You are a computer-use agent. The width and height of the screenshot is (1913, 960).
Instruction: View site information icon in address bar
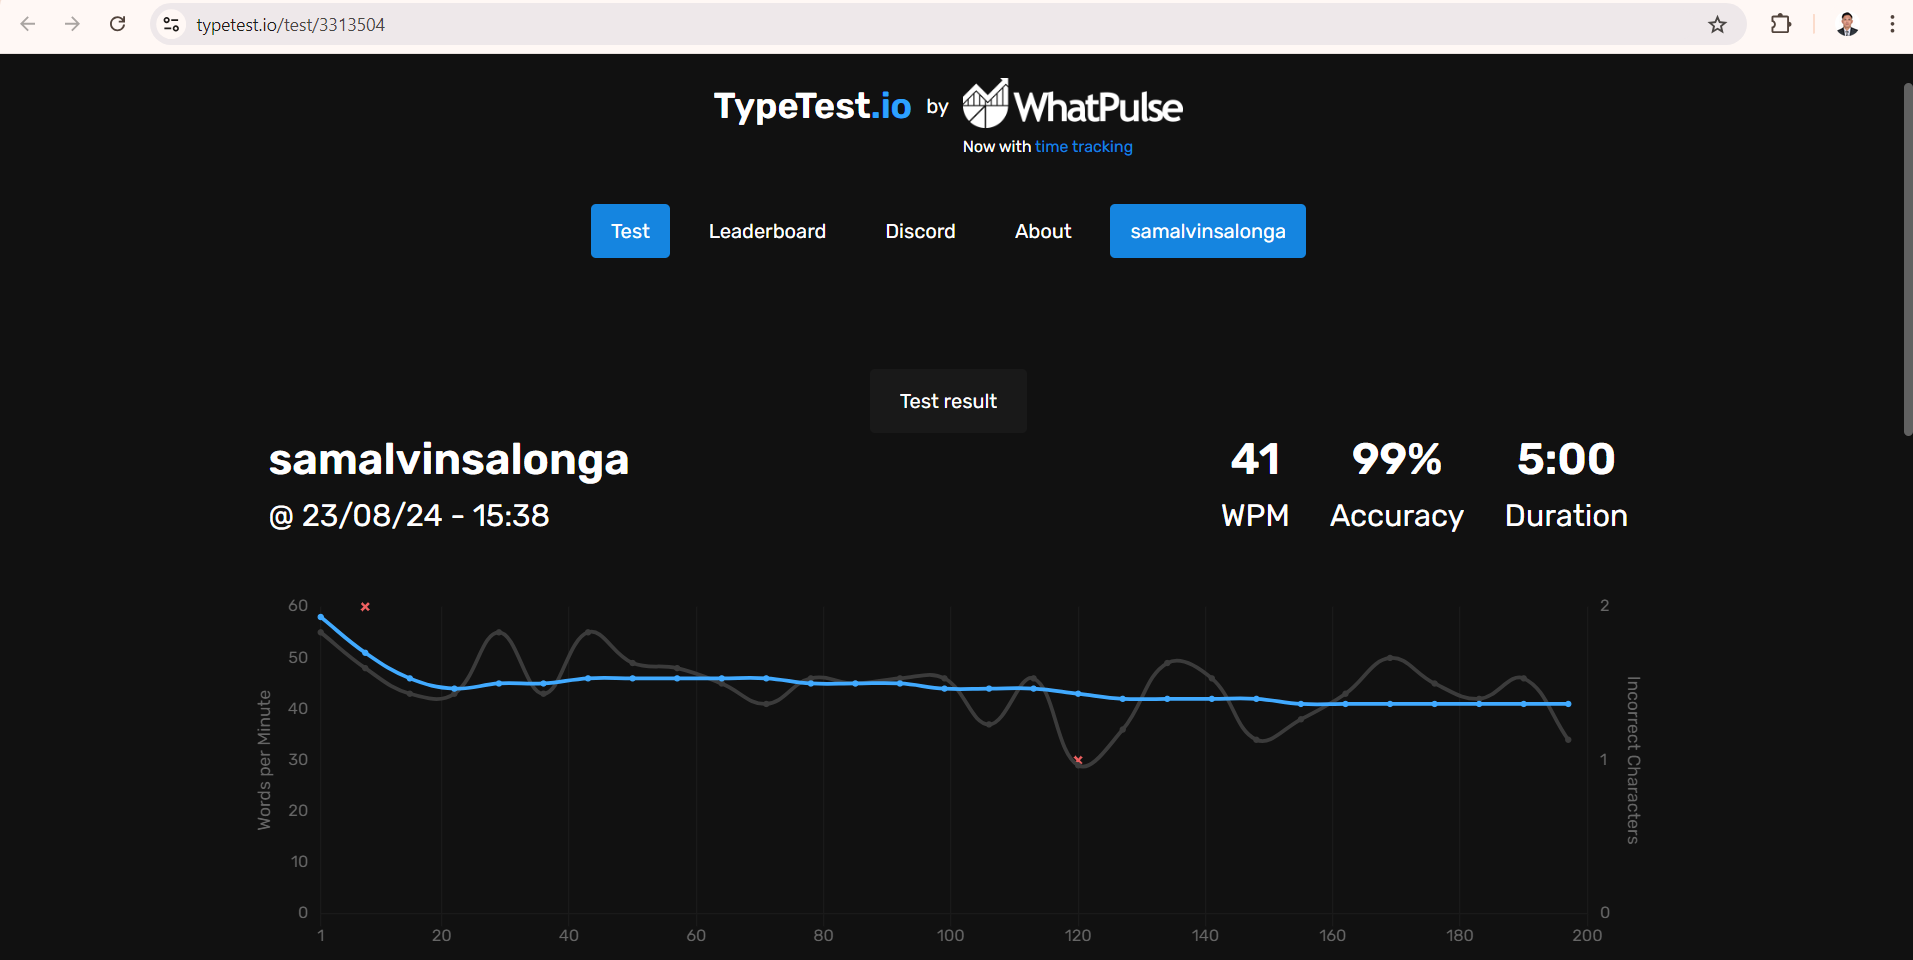(172, 24)
